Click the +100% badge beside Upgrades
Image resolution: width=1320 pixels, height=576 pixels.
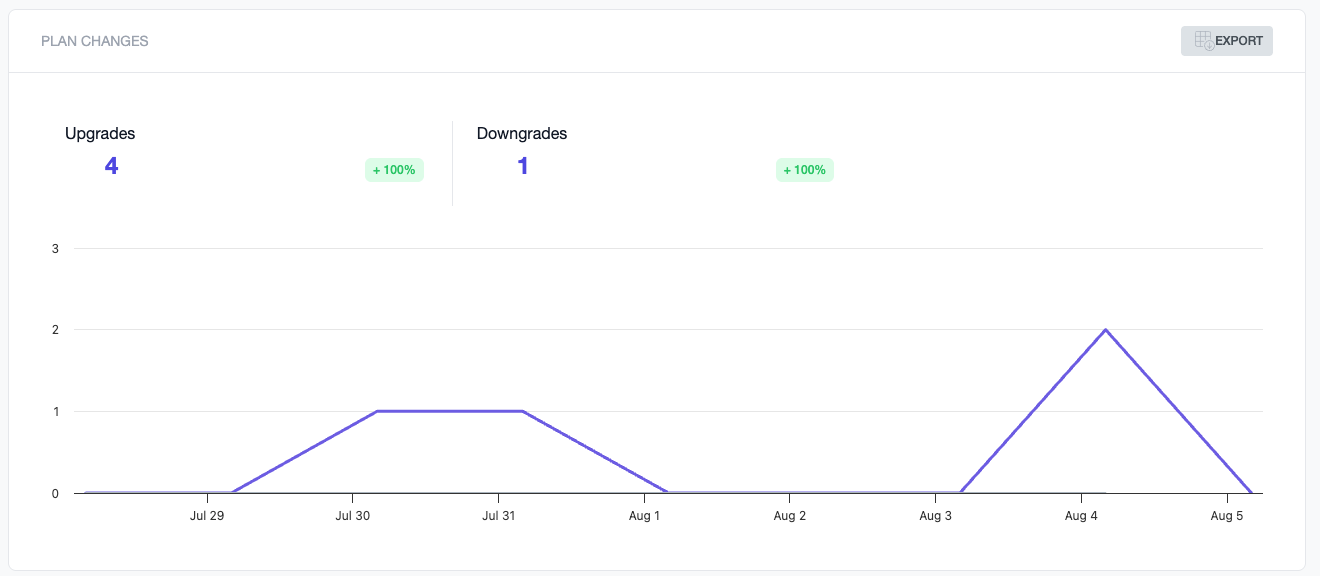394,170
